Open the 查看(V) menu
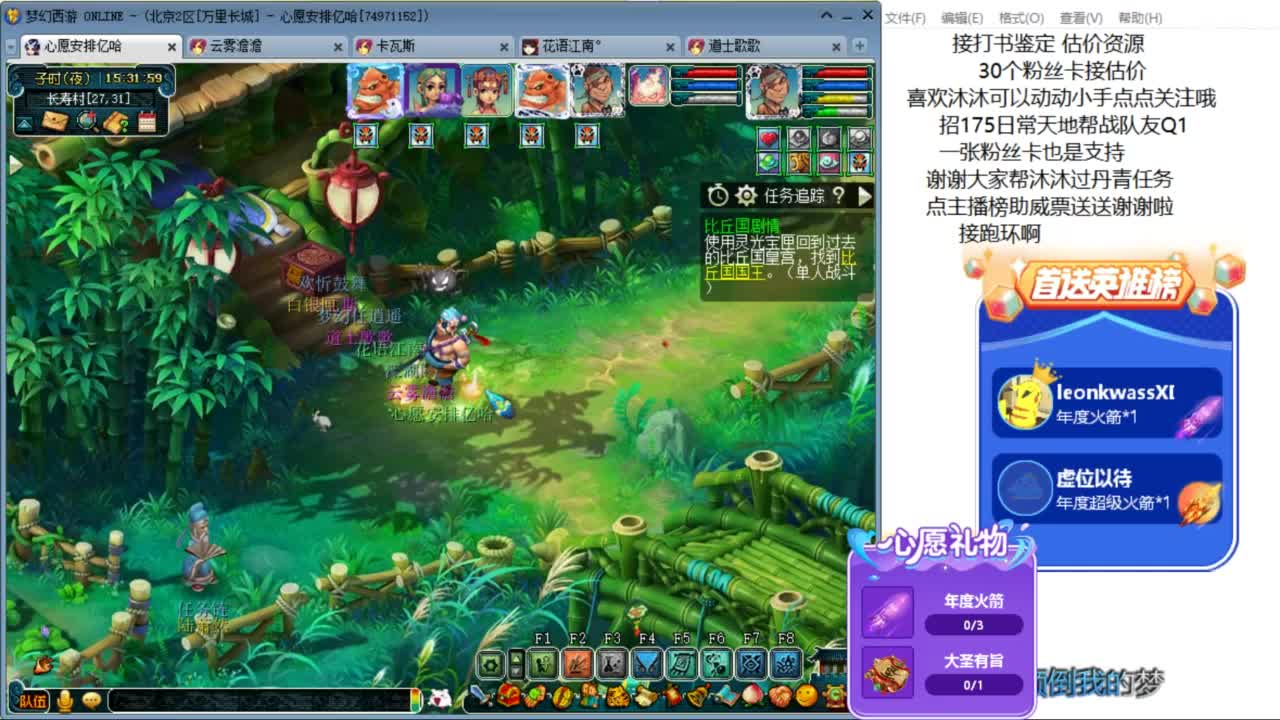Image resolution: width=1280 pixels, height=720 pixels. click(1081, 18)
